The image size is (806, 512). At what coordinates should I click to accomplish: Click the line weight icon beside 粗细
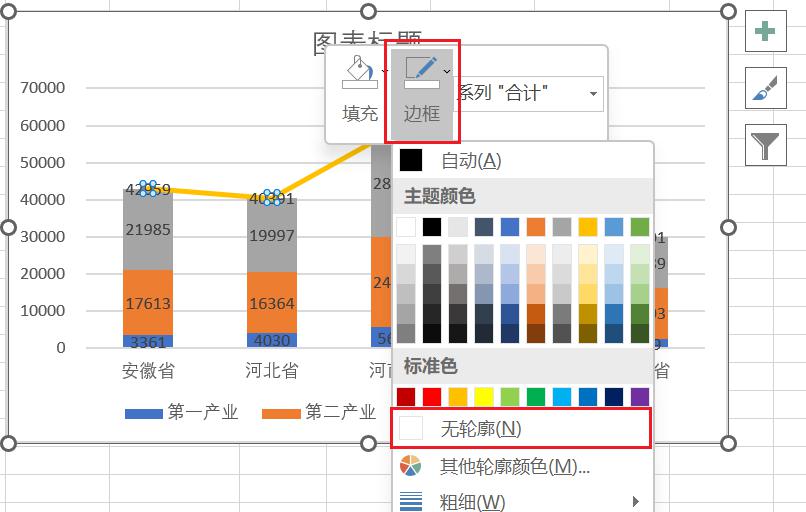point(411,501)
